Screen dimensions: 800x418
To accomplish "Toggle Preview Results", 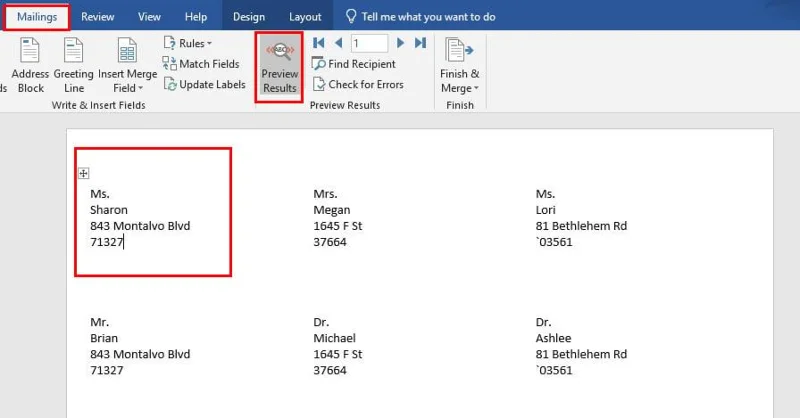I will pyautogui.click(x=279, y=67).
